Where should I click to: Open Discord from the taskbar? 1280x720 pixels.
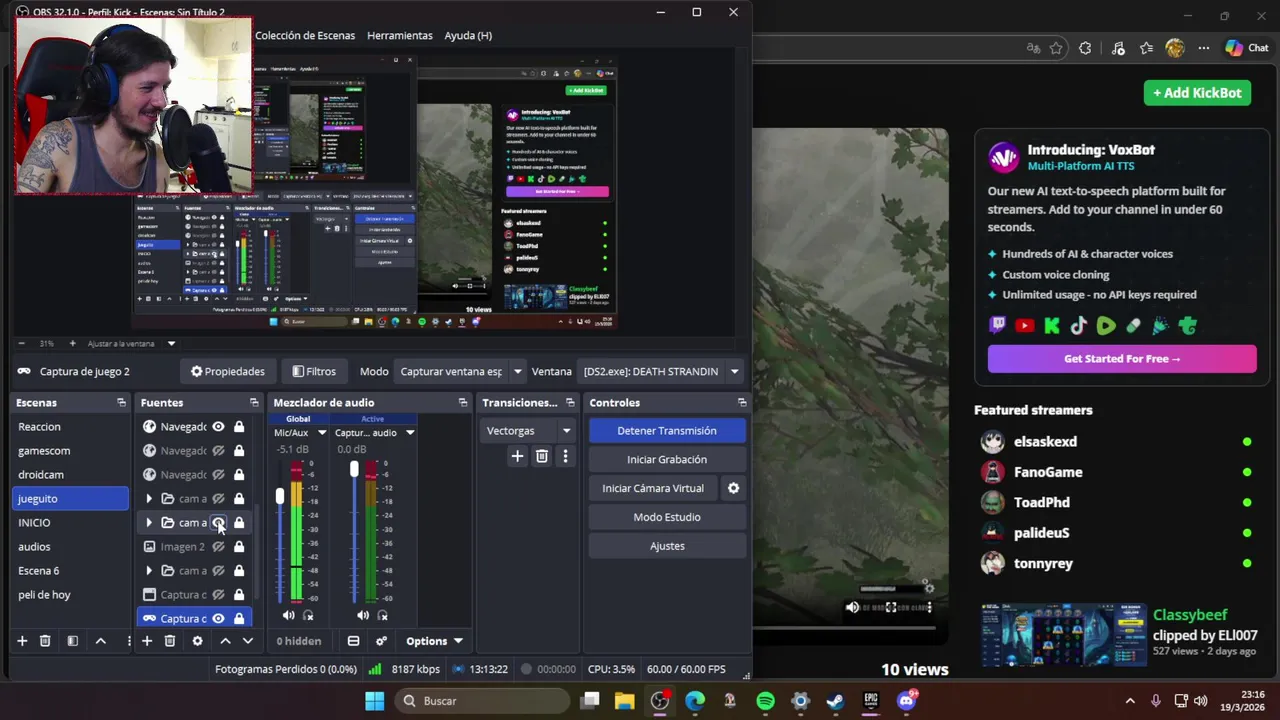tap(906, 701)
